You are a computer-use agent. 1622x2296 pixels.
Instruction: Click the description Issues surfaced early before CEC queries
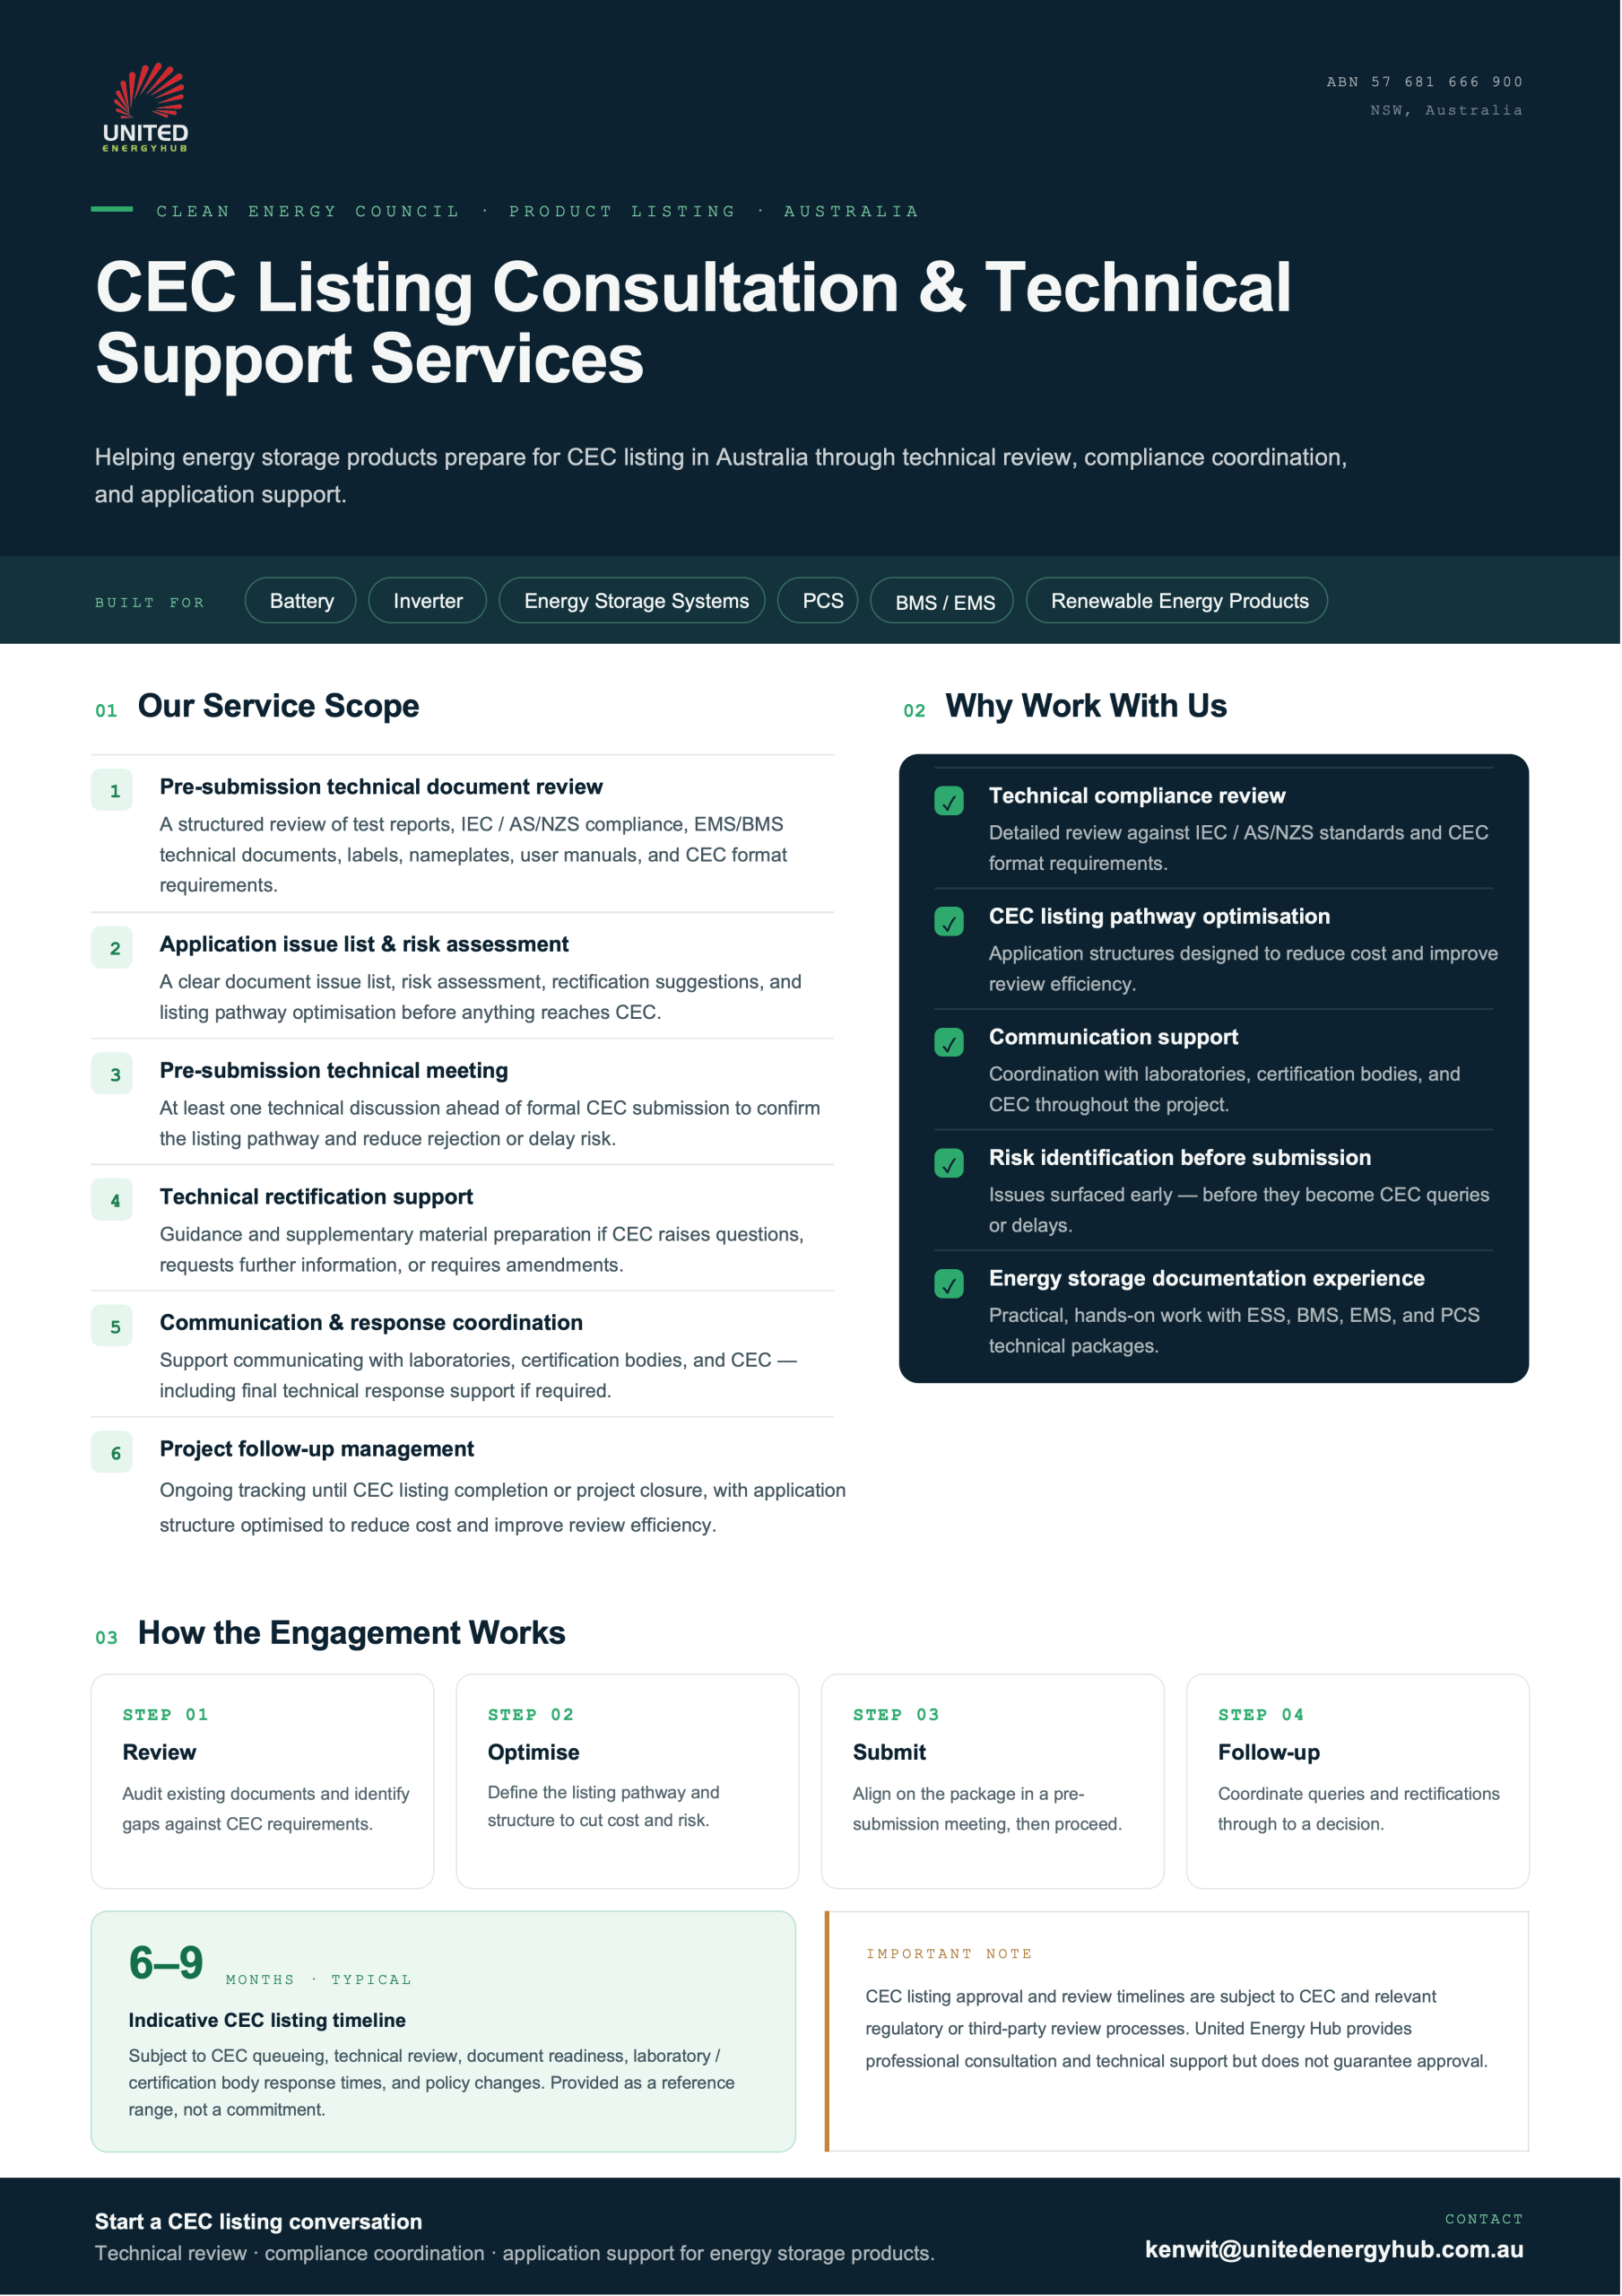pyautogui.click(x=1239, y=1210)
